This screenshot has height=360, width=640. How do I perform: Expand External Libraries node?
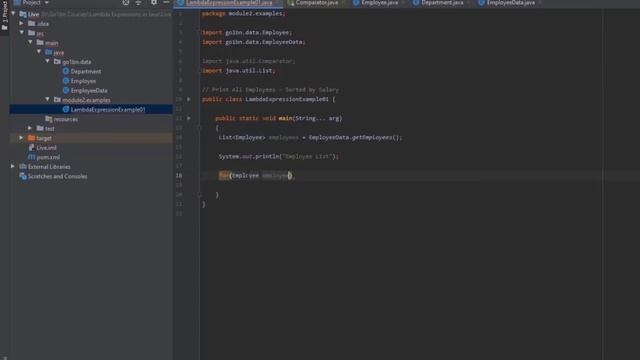click(13, 166)
